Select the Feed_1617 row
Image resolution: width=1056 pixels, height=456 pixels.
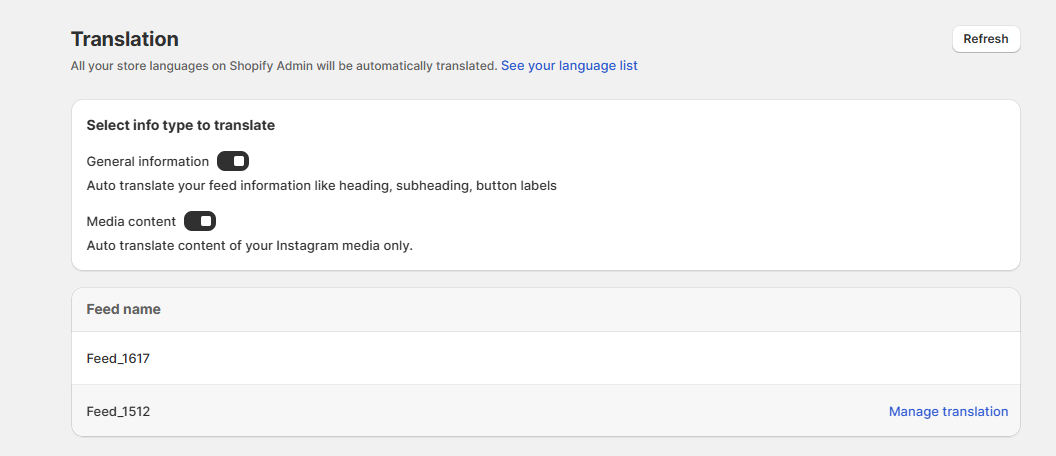point(546,358)
